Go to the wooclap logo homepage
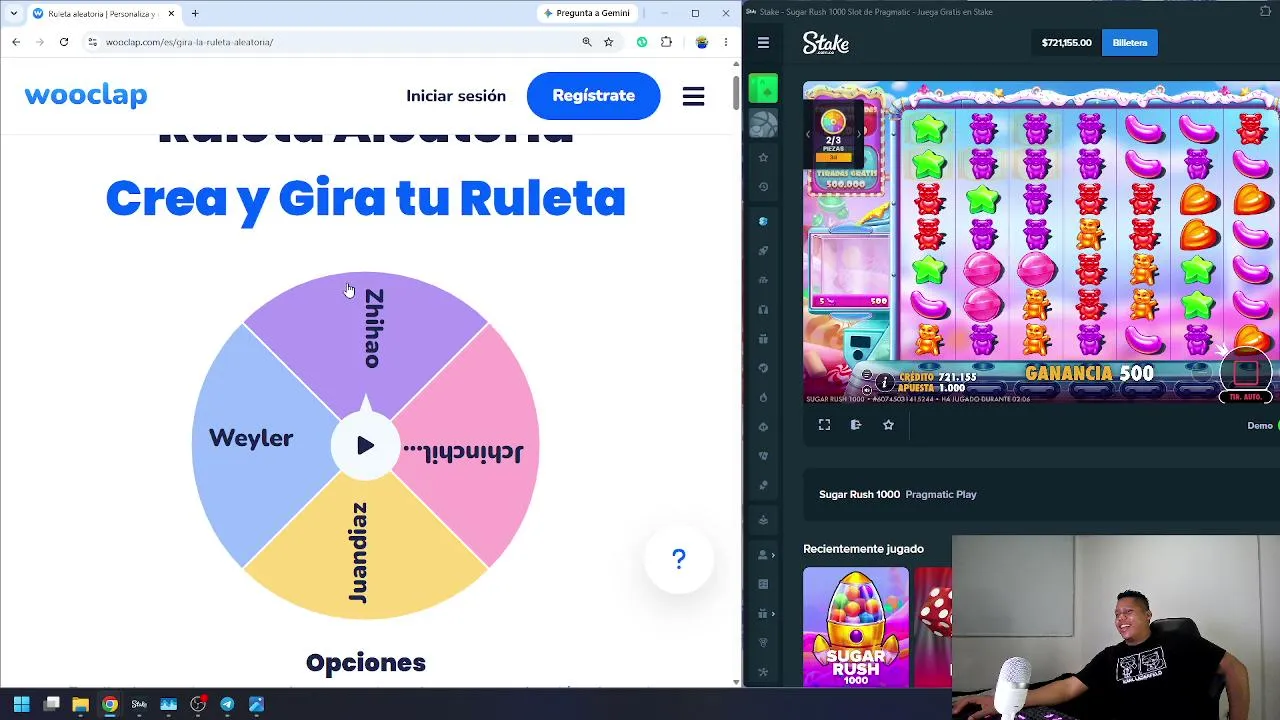Viewport: 1280px width, 720px height. [86, 96]
